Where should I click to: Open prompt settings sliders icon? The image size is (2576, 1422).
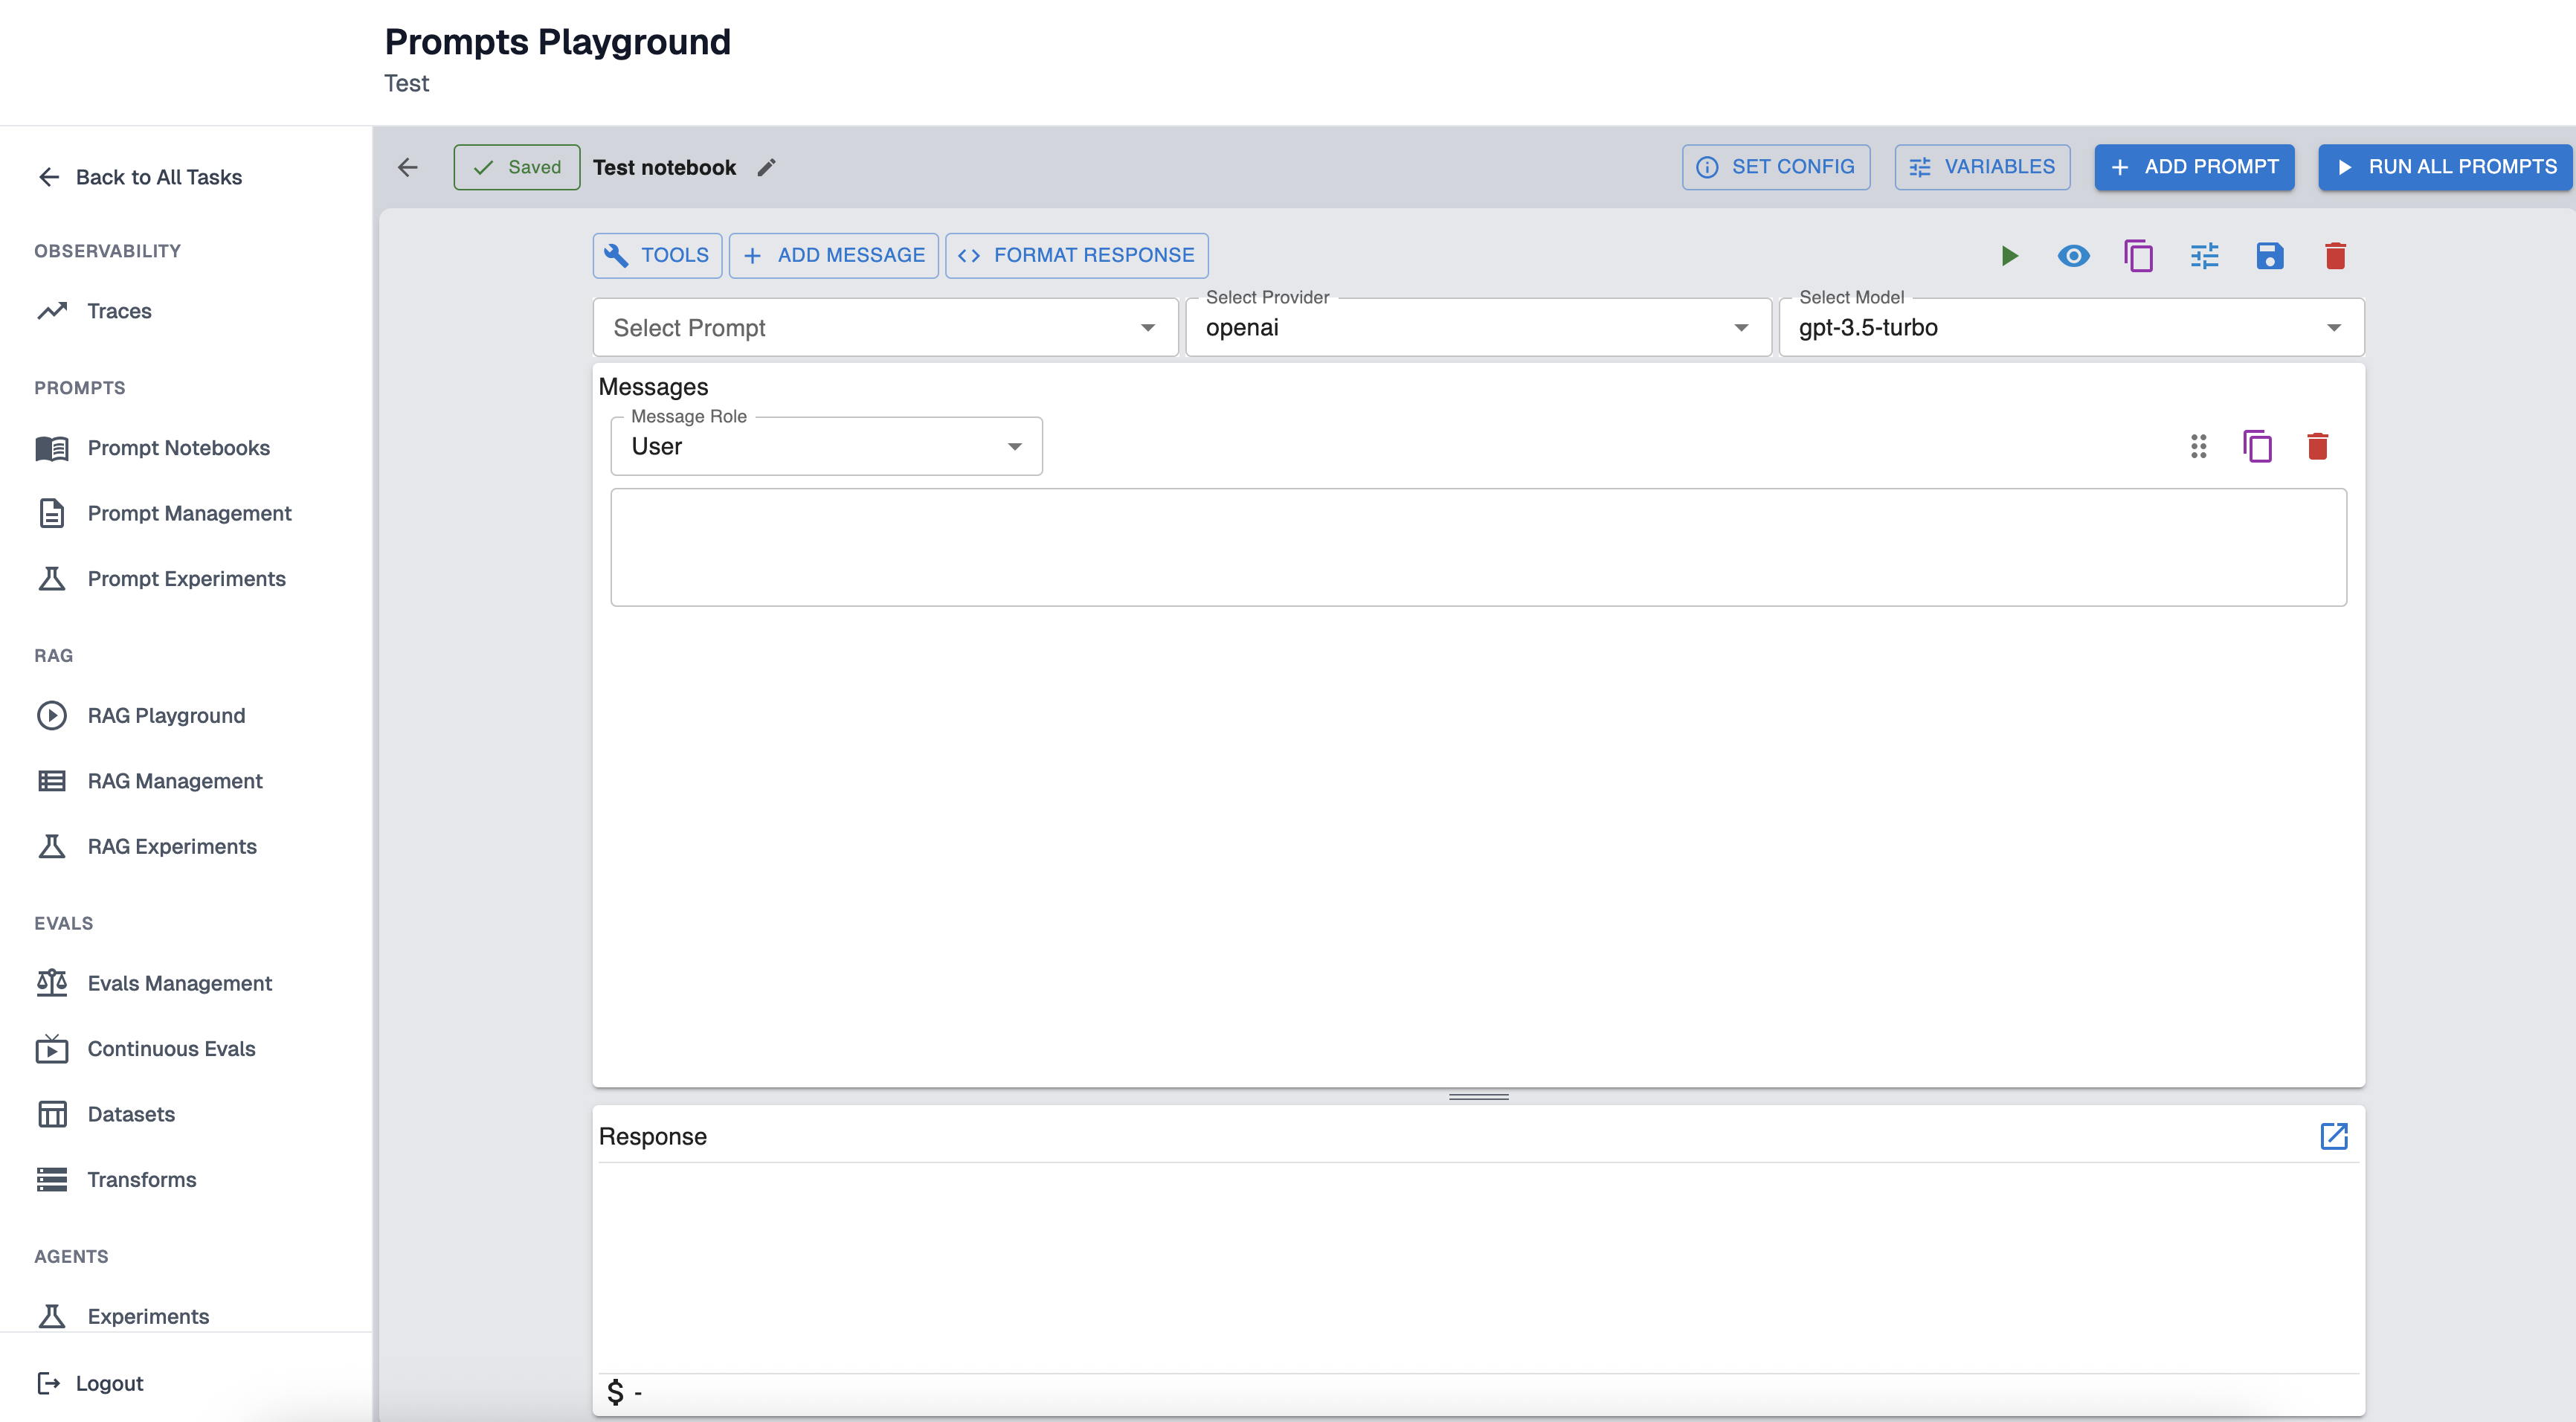coord(2204,256)
